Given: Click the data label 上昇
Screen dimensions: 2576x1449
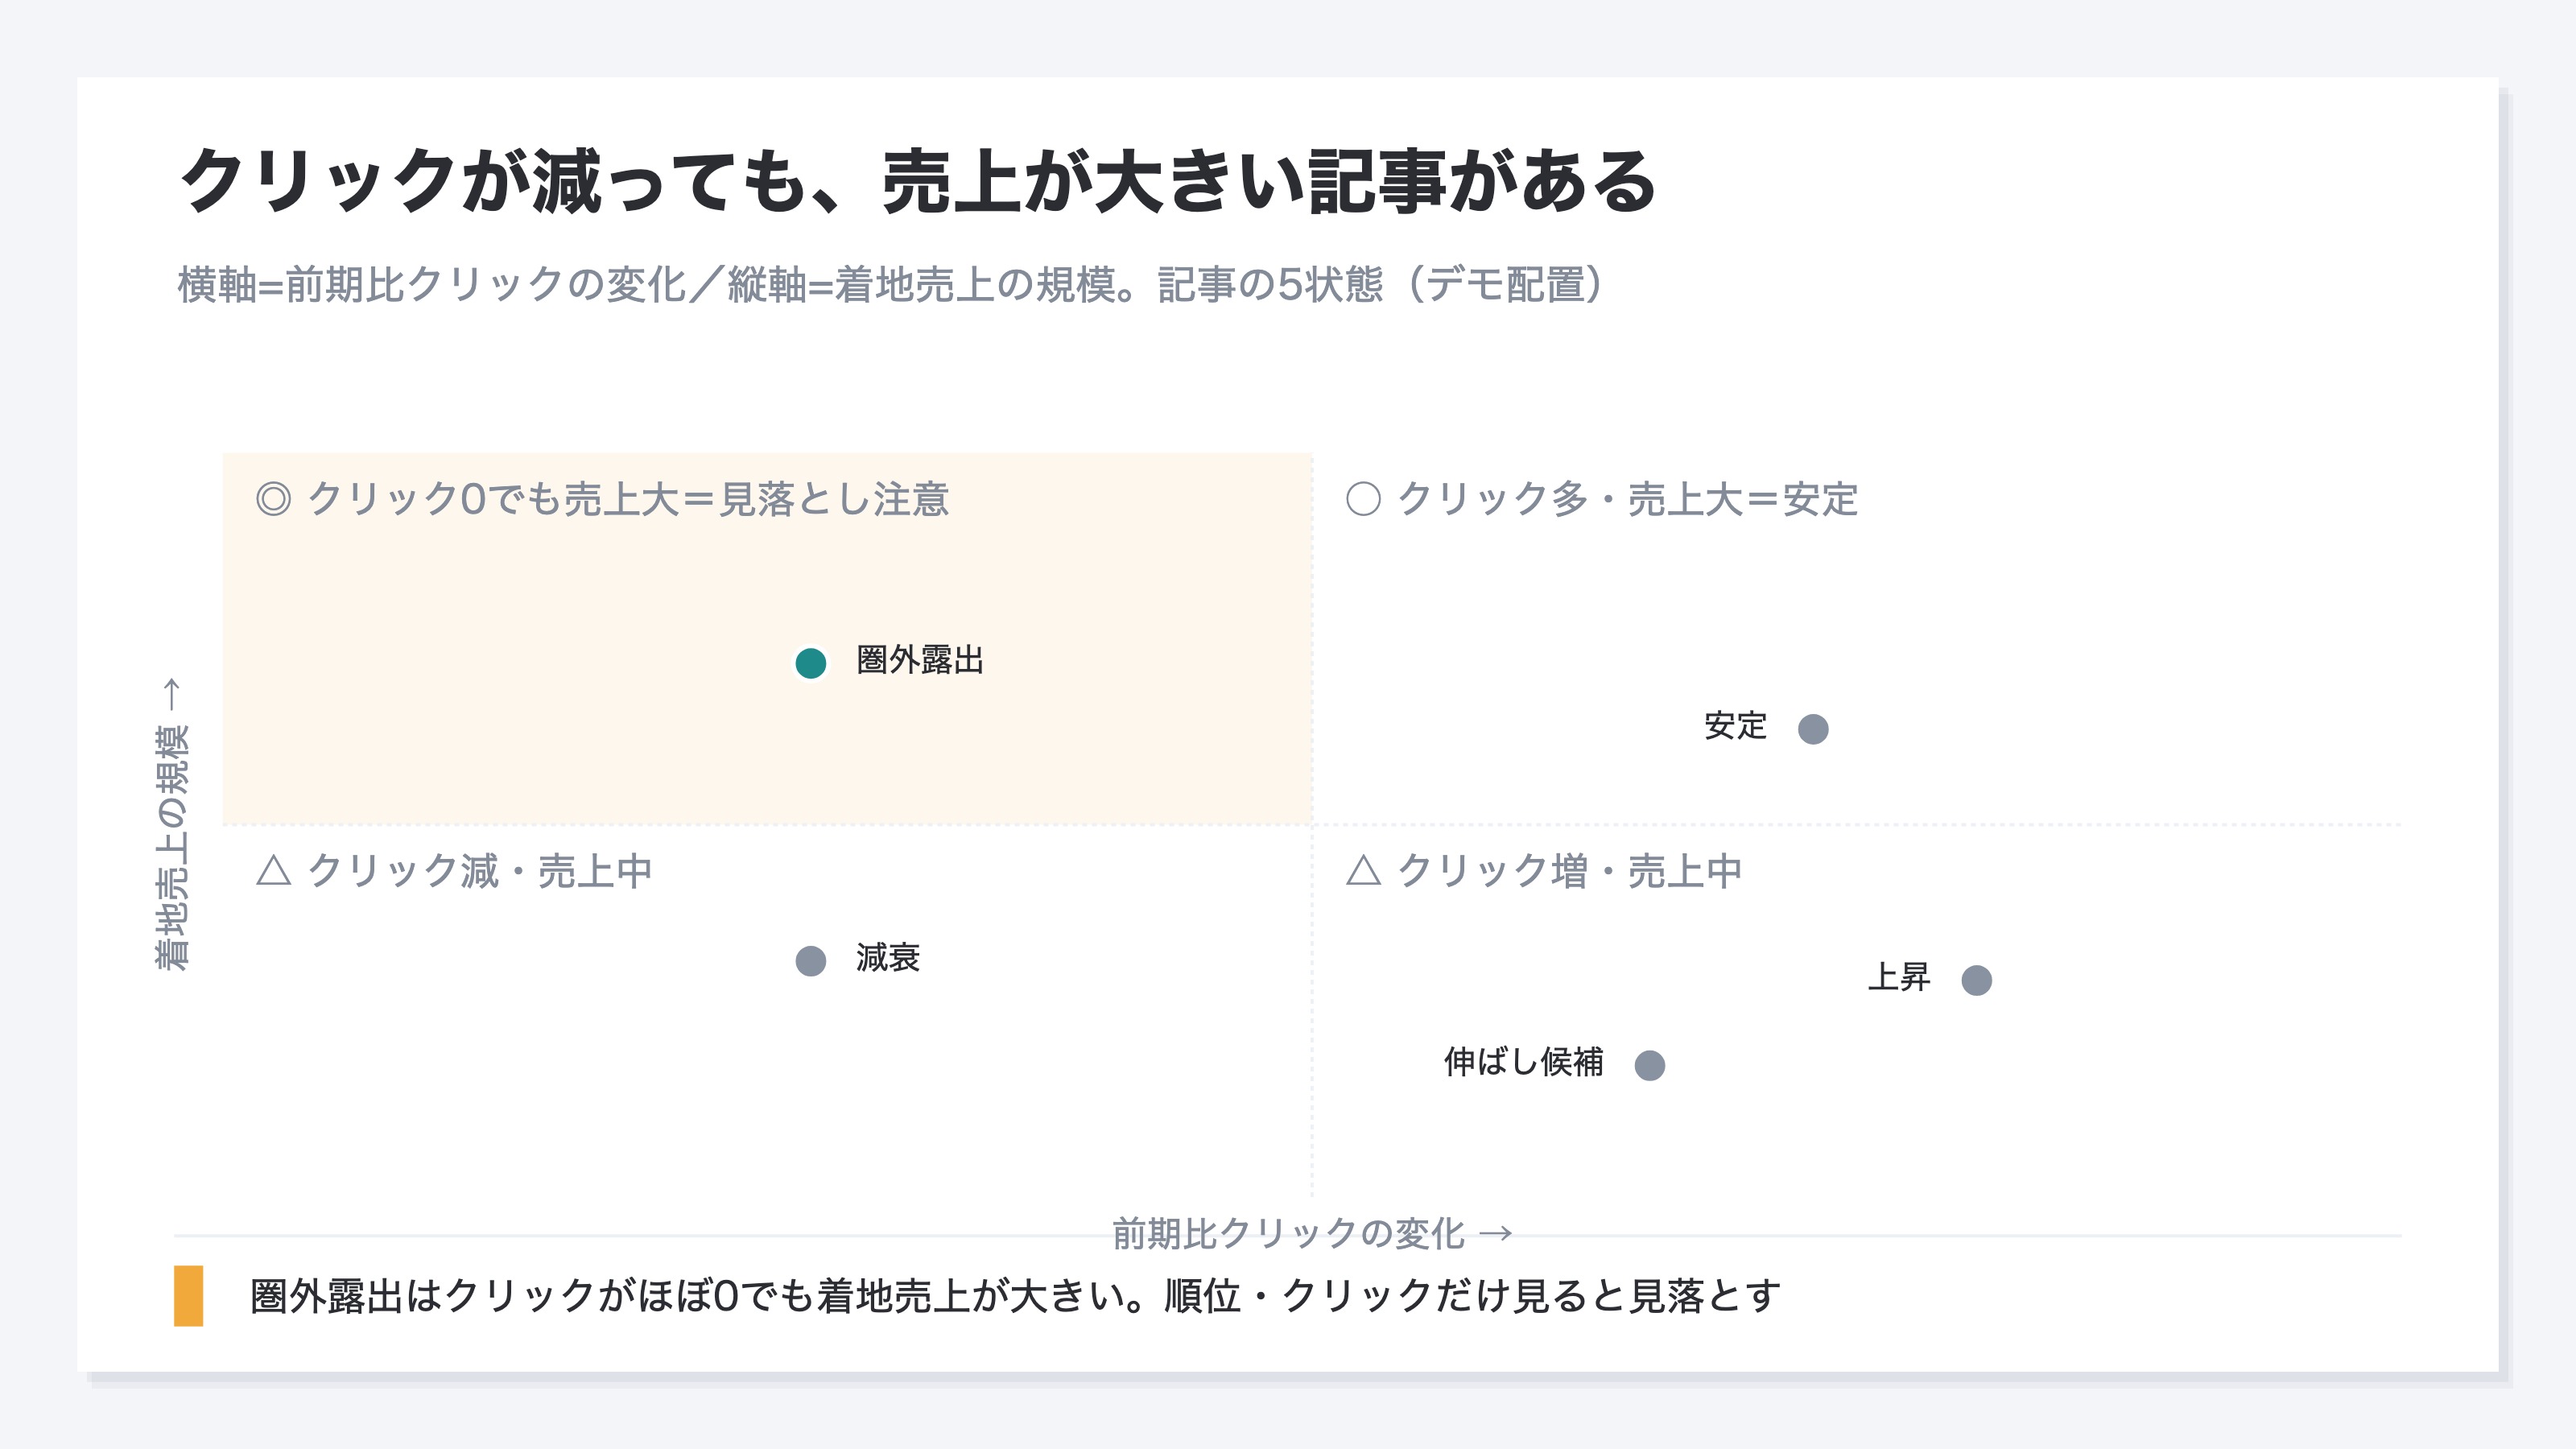Looking at the screenshot, I should (x=1898, y=977).
